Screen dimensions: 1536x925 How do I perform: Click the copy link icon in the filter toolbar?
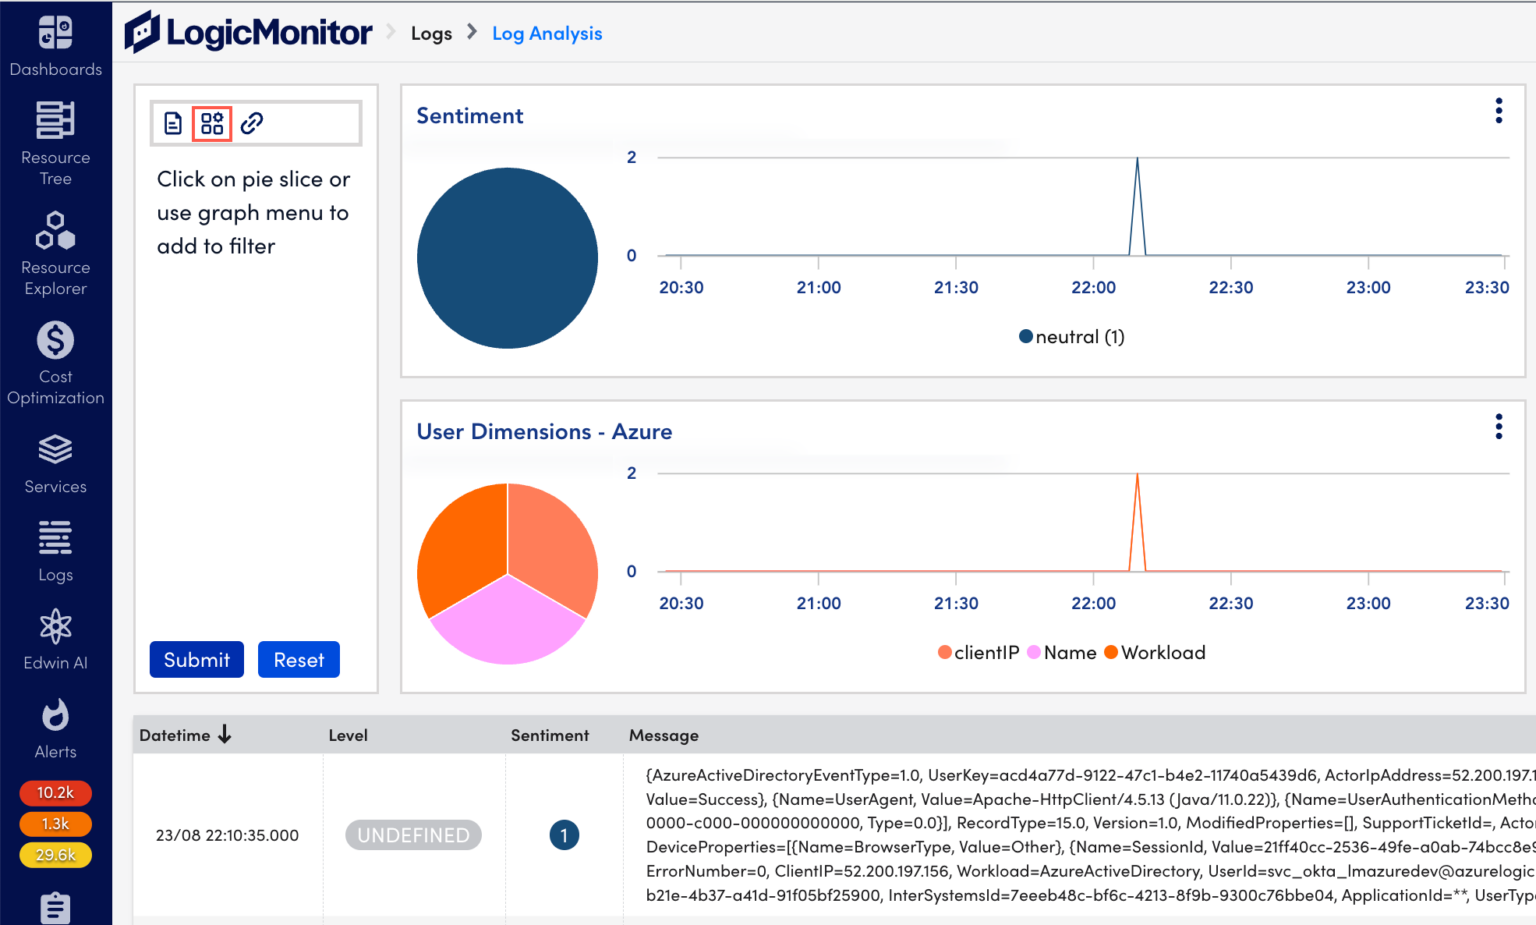[251, 123]
